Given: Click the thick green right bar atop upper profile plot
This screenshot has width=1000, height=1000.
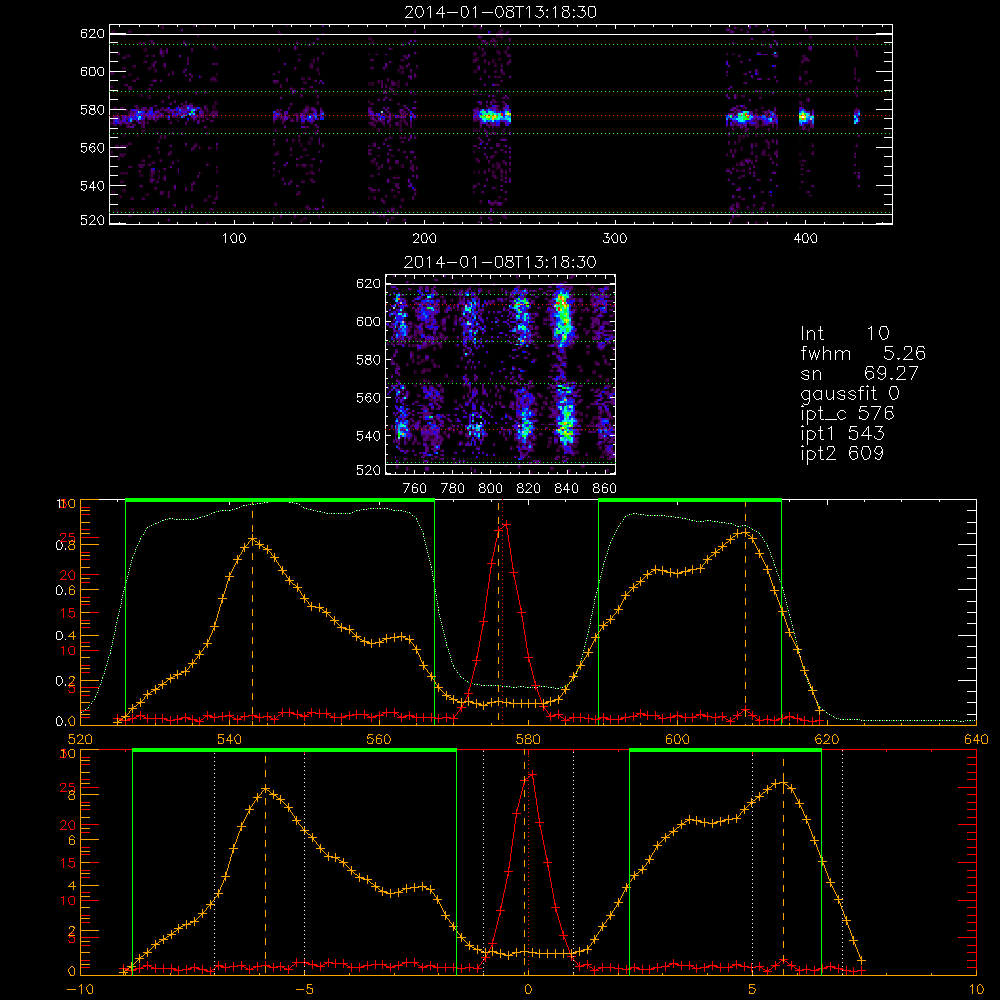Looking at the screenshot, I should coord(690,501).
